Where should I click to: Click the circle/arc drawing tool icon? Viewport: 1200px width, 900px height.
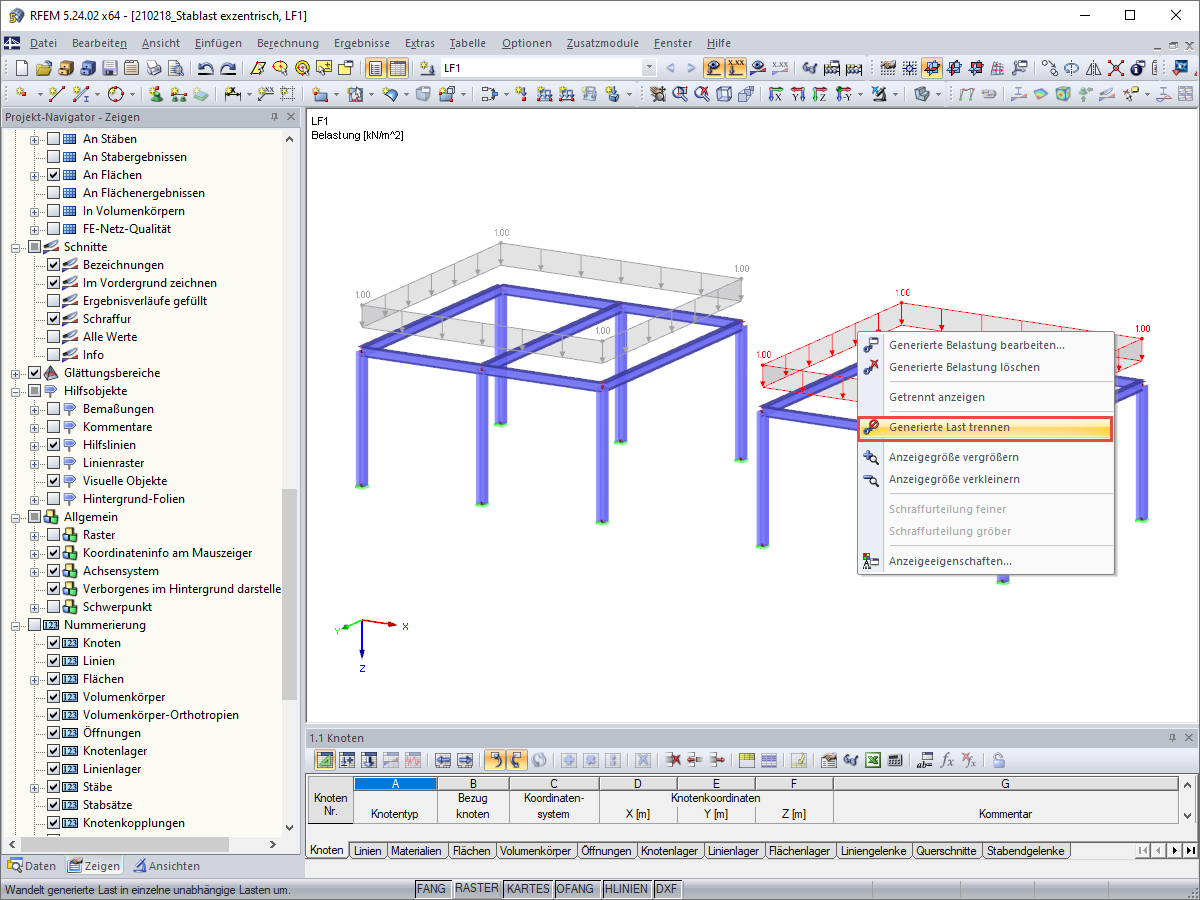click(x=115, y=94)
